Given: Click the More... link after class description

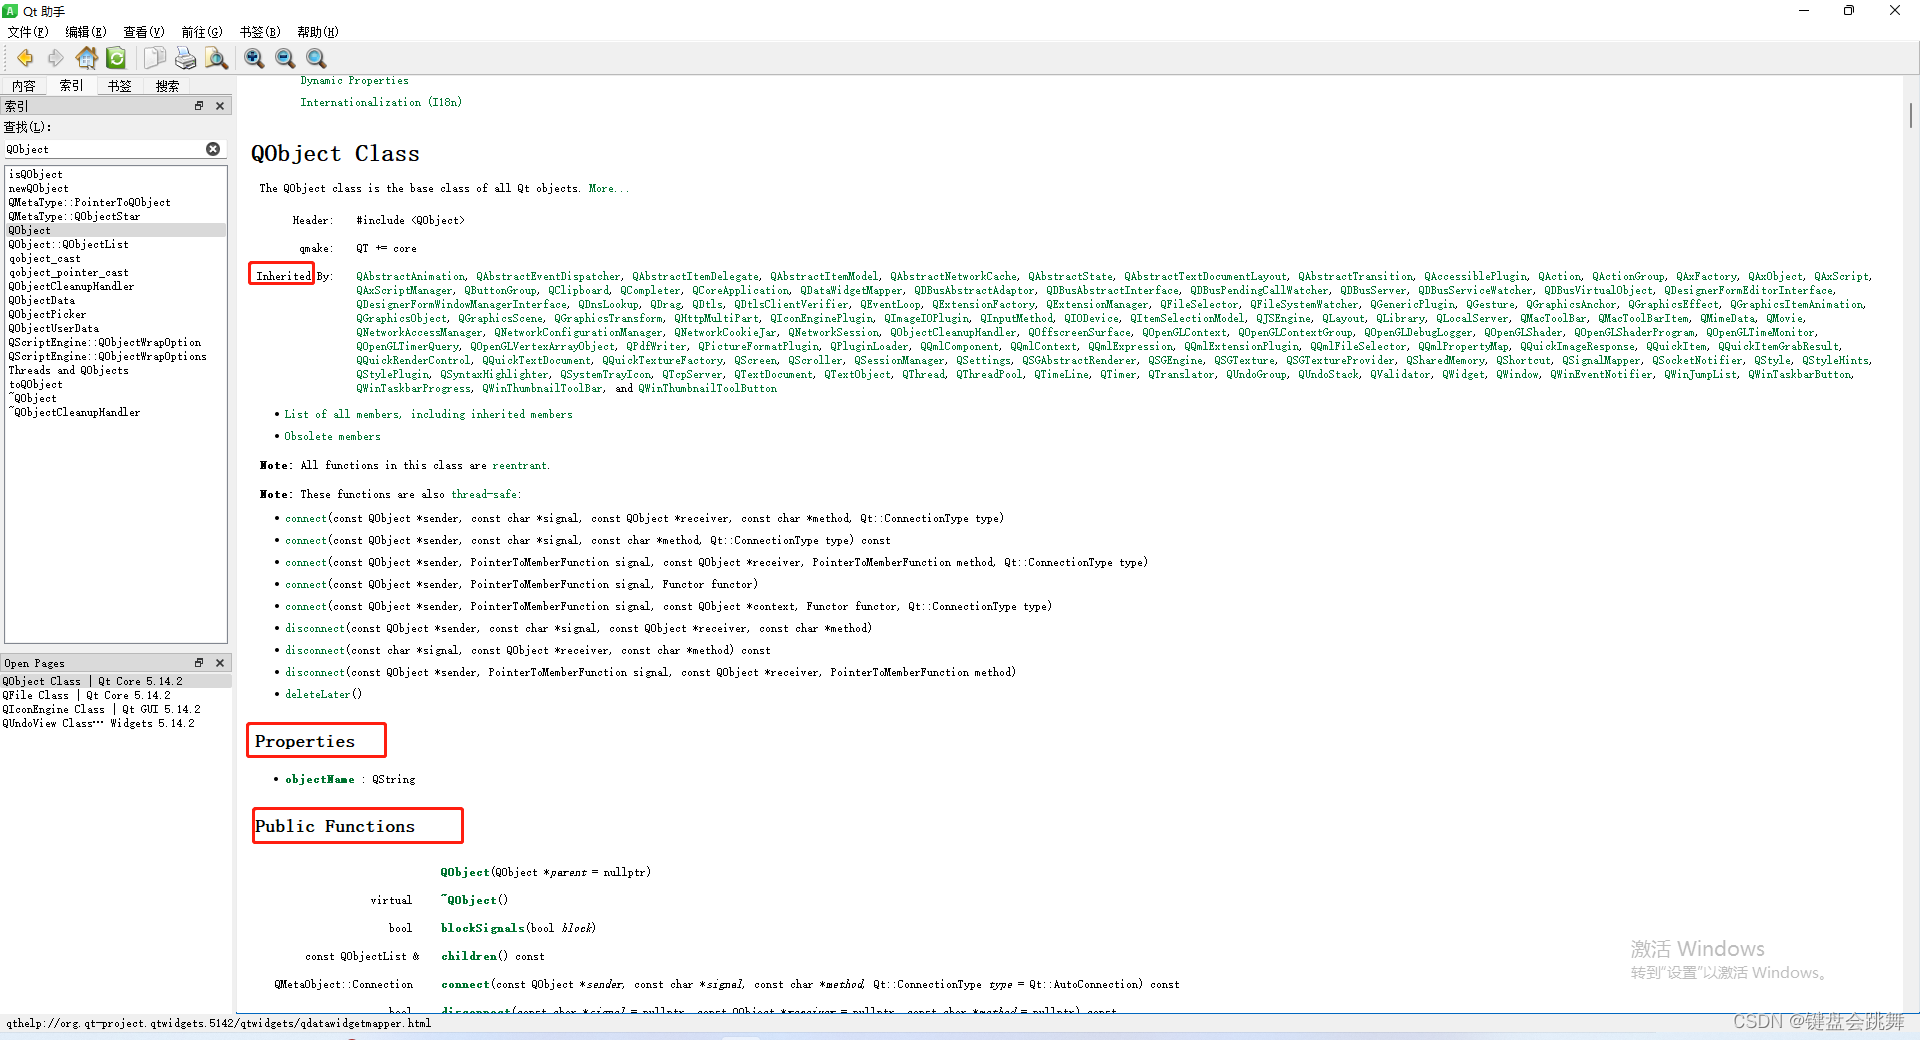Looking at the screenshot, I should 608,188.
